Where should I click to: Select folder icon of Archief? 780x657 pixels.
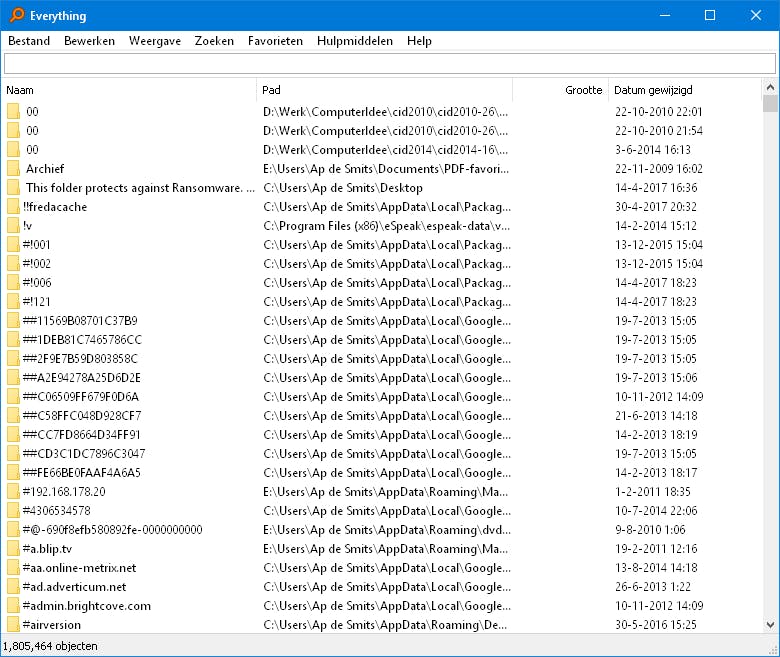(x=13, y=169)
